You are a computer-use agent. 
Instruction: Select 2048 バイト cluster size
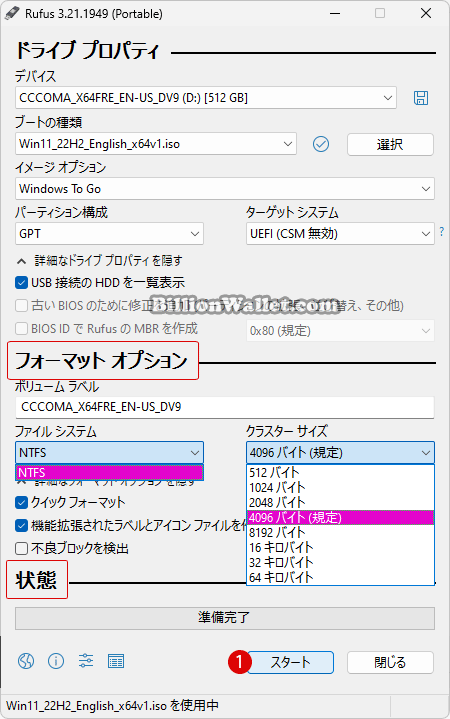point(340,503)
